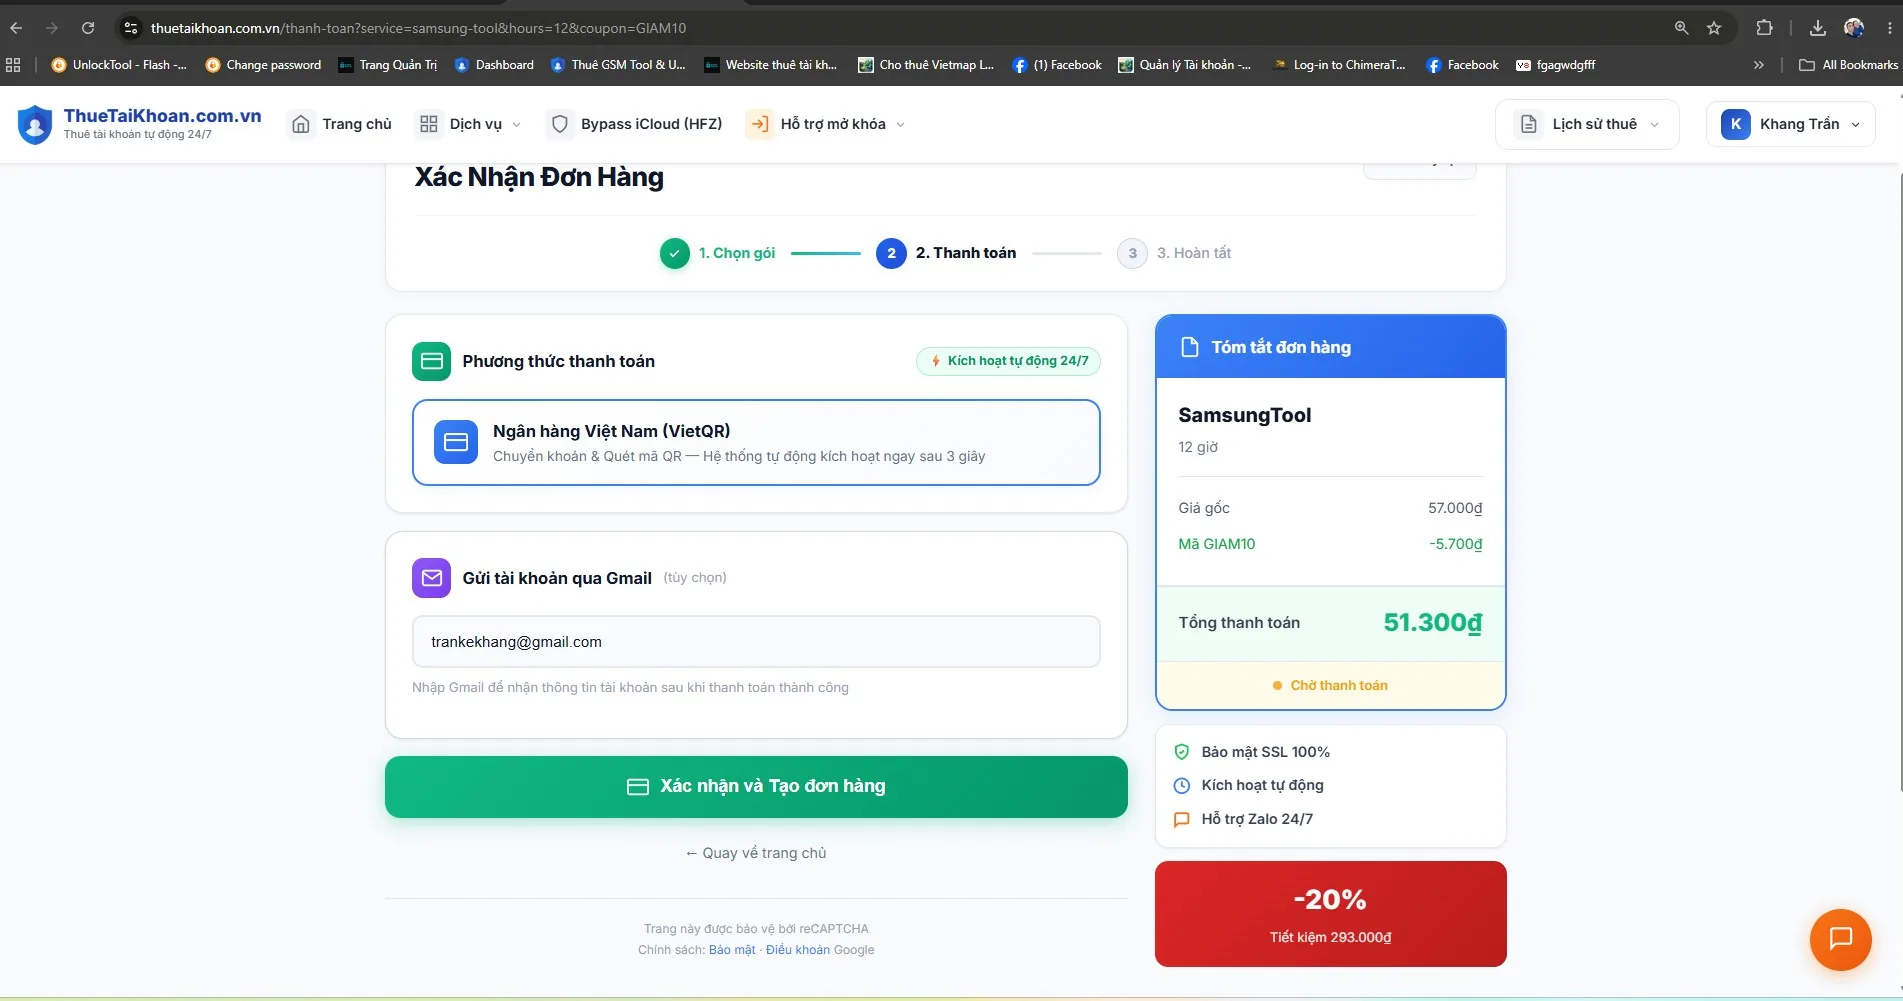Open the orange chat support bubble
Viewport: 1903px width, 1001px height.
click(x=1840, y=939)
